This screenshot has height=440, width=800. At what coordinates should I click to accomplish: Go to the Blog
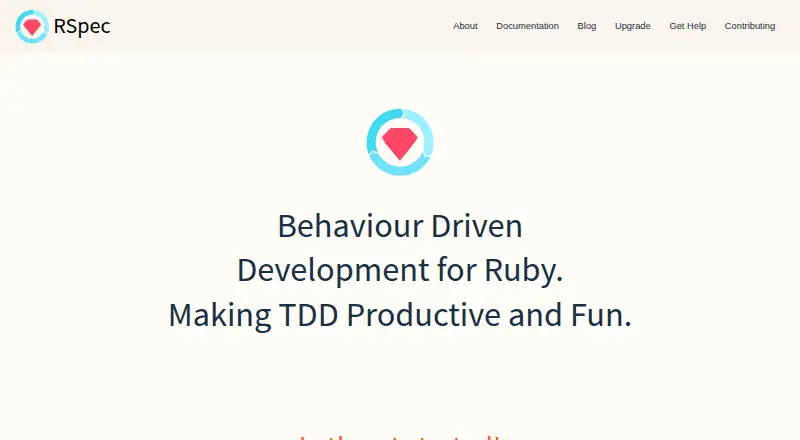587,26
